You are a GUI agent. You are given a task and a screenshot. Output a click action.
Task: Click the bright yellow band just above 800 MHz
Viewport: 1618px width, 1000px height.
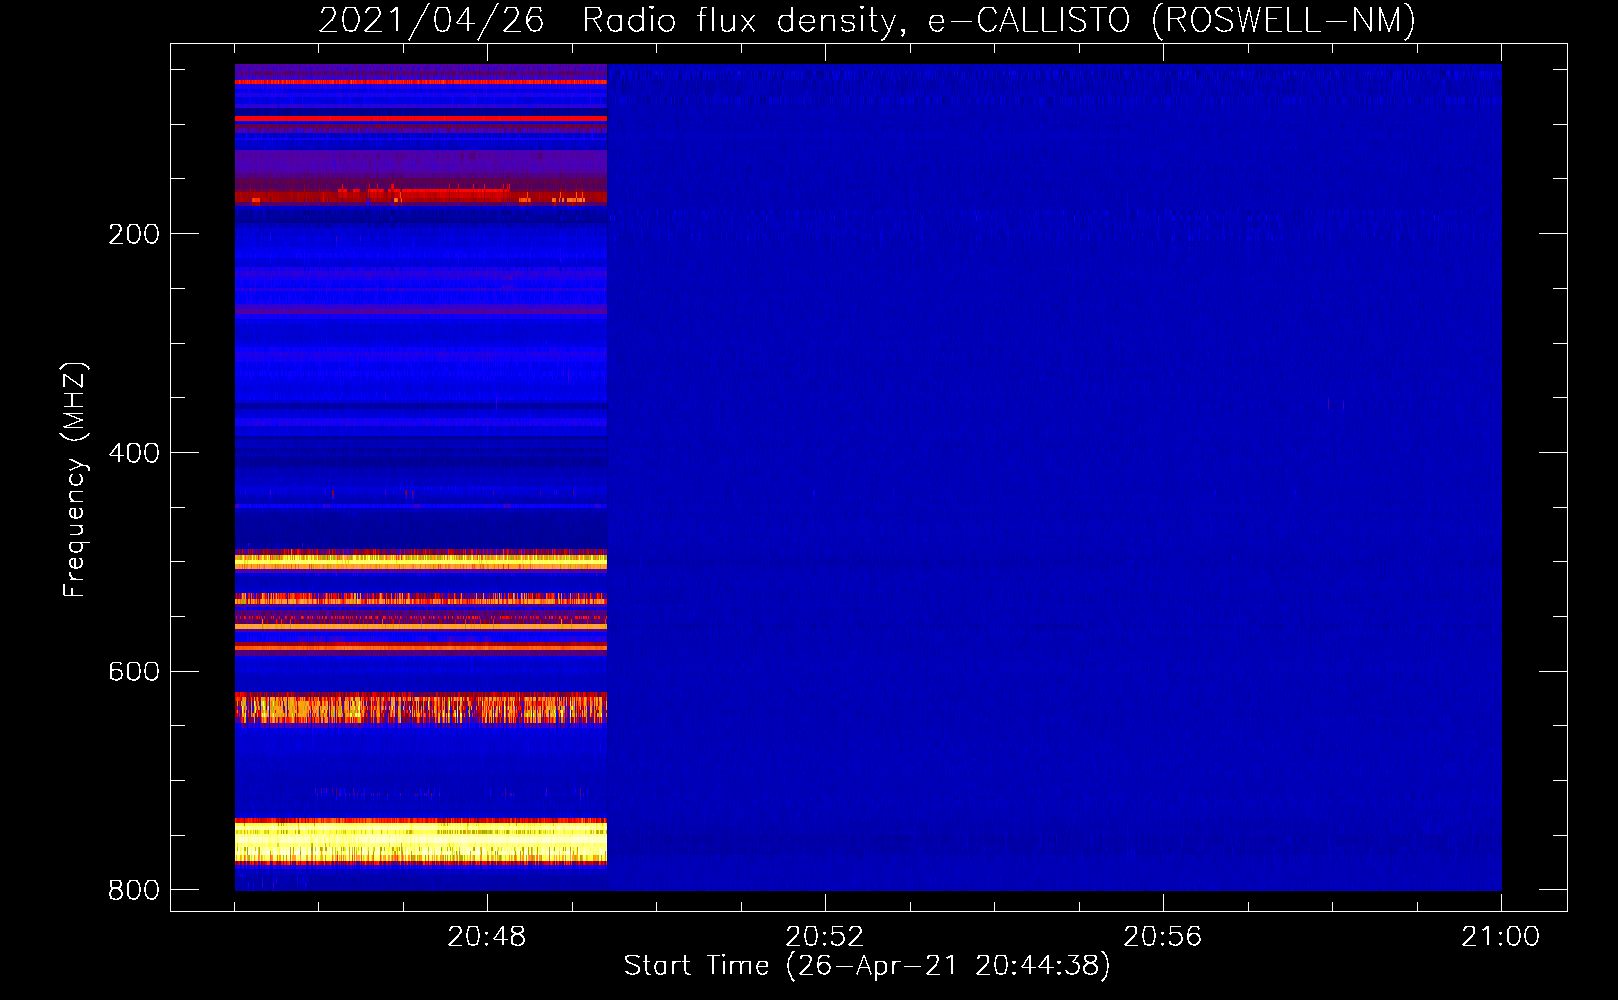pyautogui.click(x=421, y=842)
